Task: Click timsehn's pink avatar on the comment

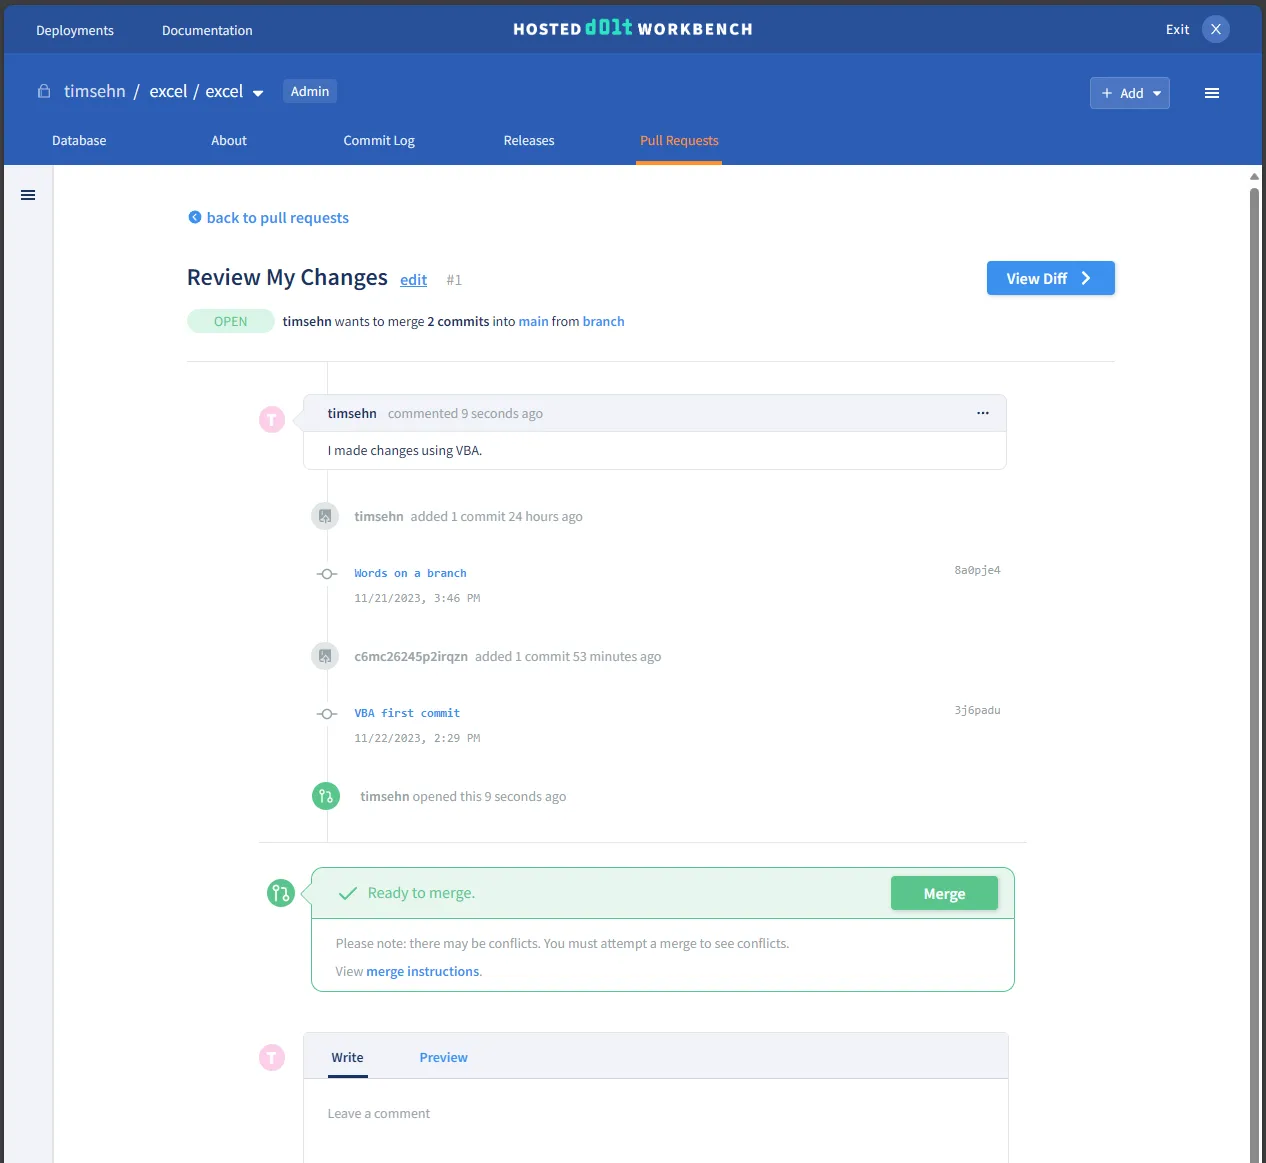Action: 271,419
